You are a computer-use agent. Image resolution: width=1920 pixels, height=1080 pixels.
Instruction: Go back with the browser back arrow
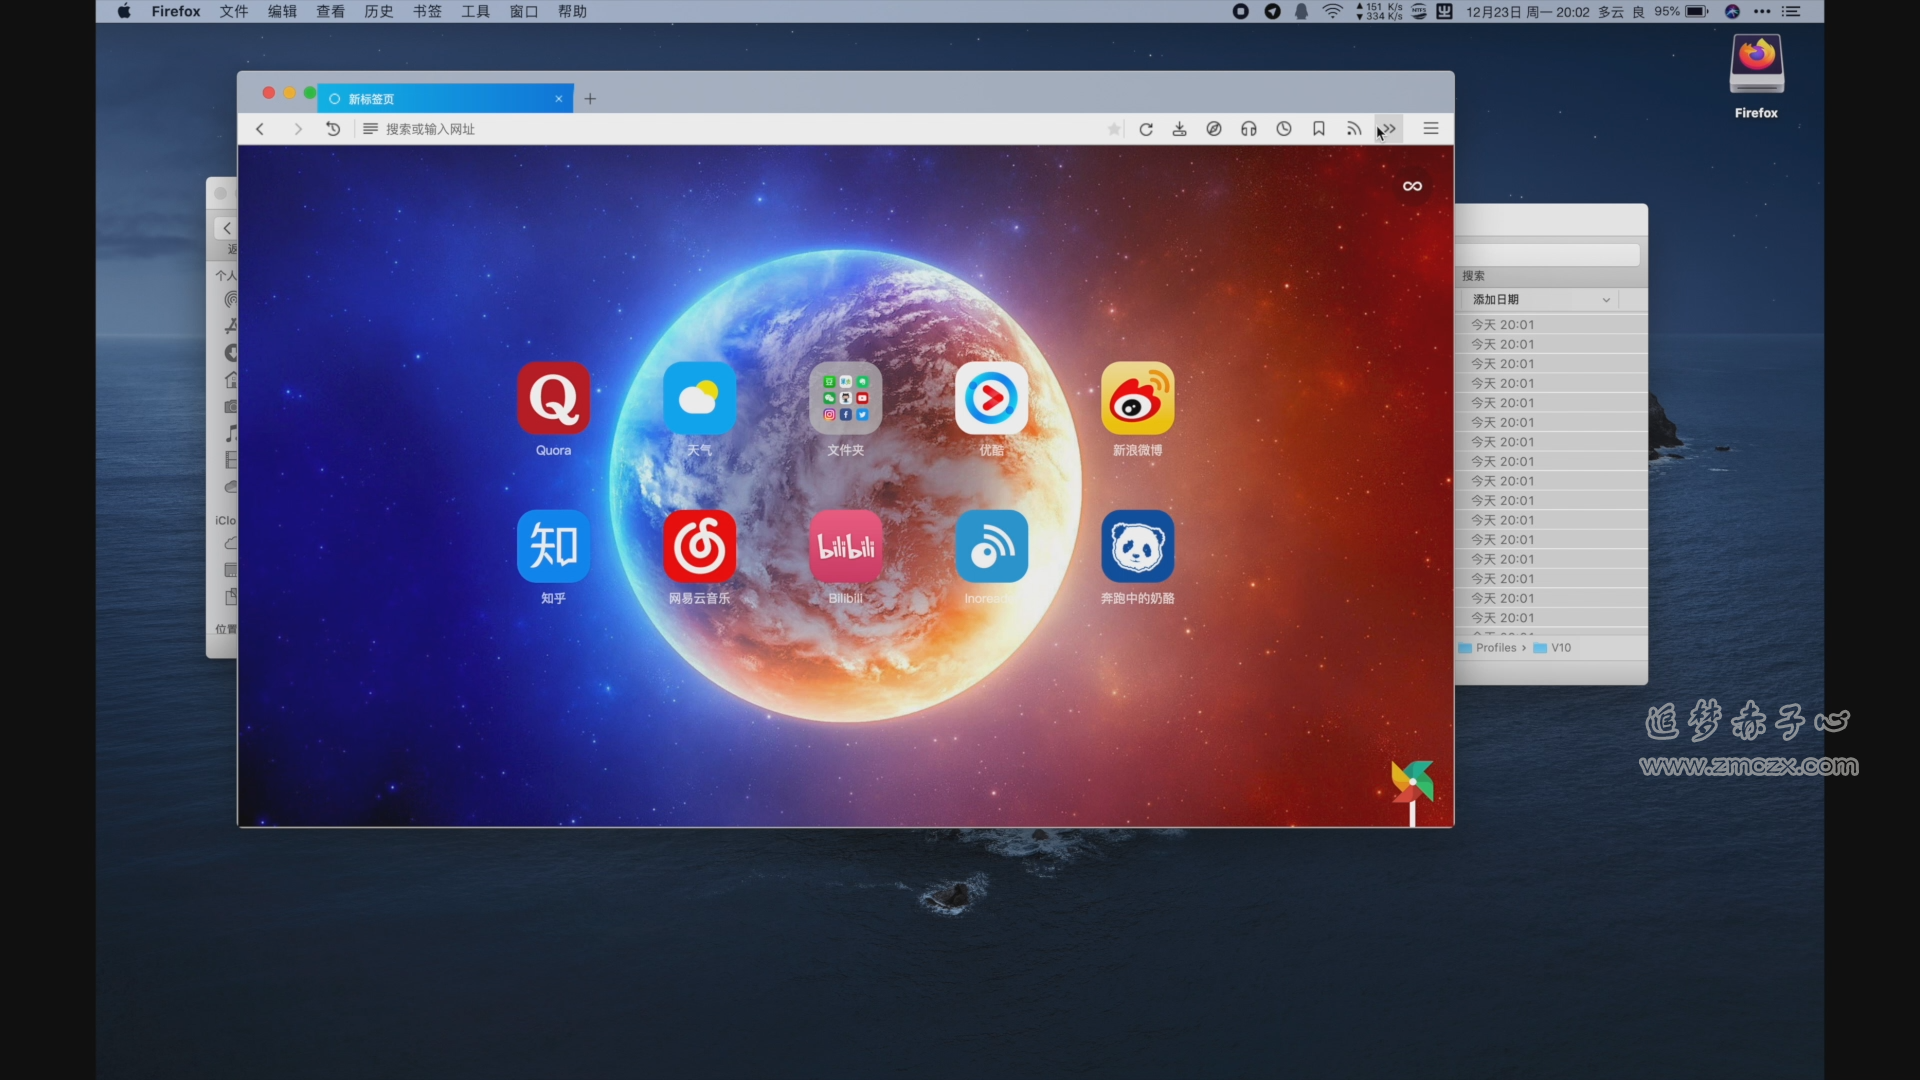[x=260, y=129]
